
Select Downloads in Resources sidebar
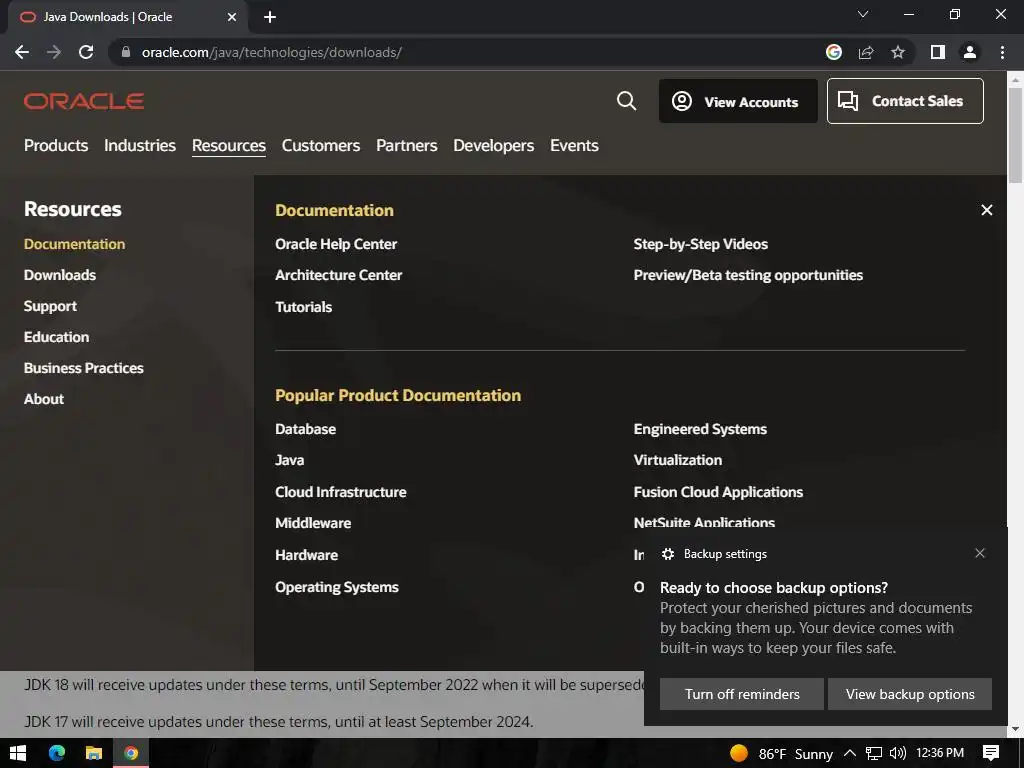[x=60, y=275]
